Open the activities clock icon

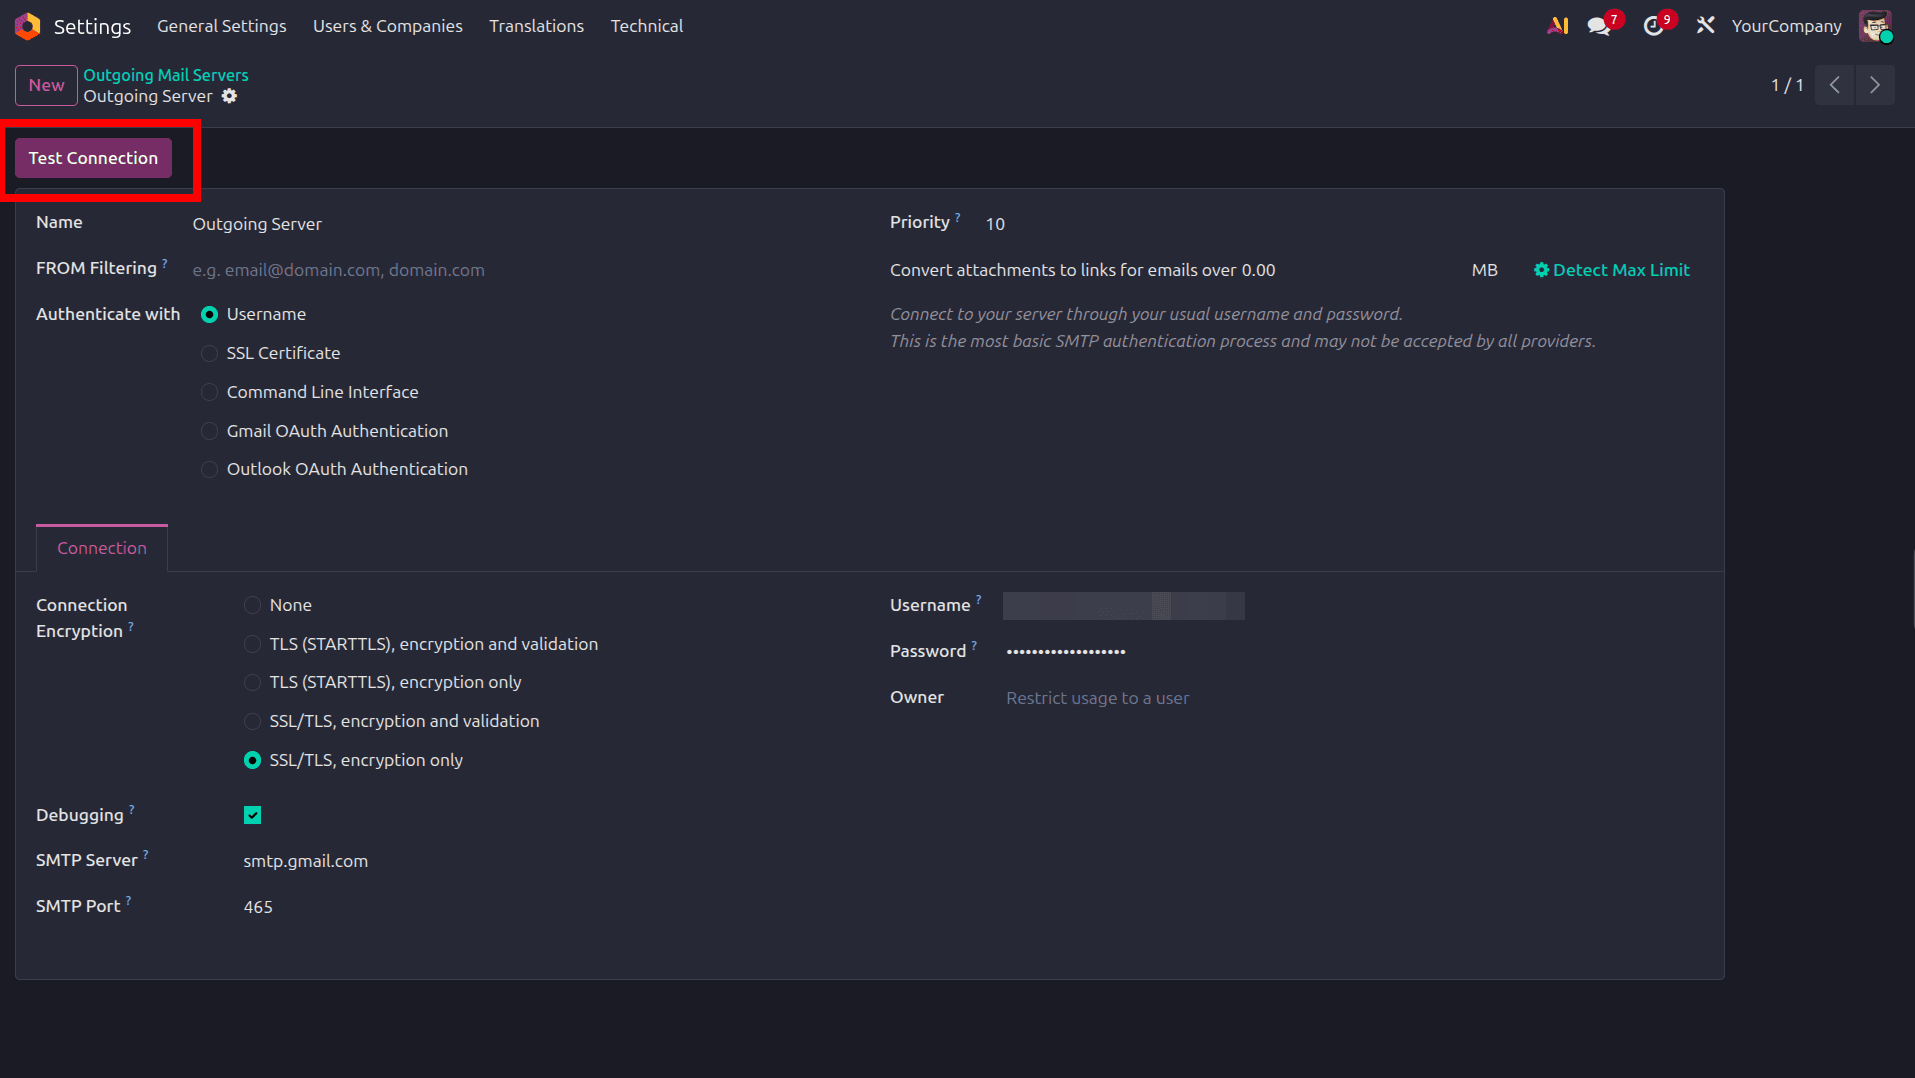click(1654, 26)
